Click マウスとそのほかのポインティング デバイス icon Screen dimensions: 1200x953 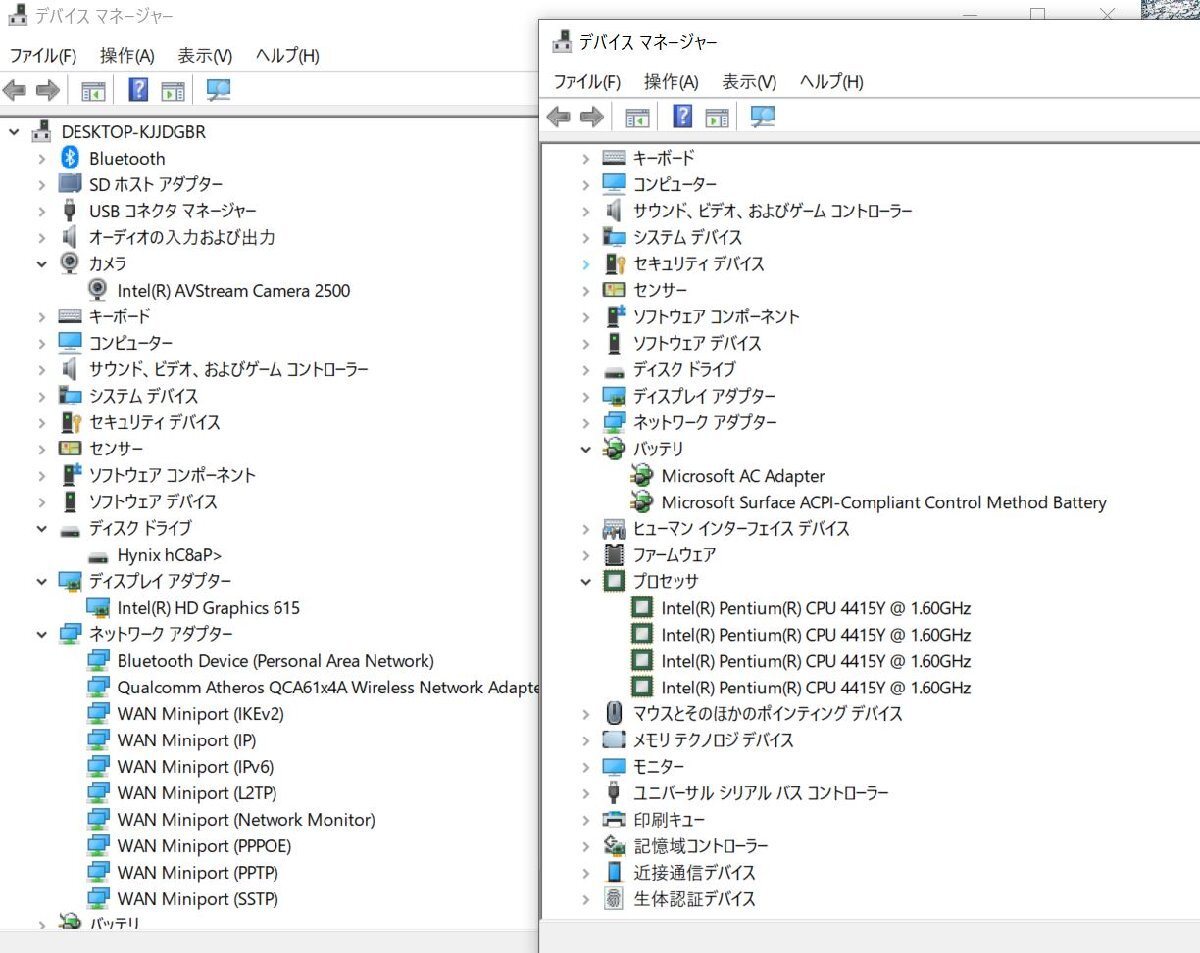614,713
